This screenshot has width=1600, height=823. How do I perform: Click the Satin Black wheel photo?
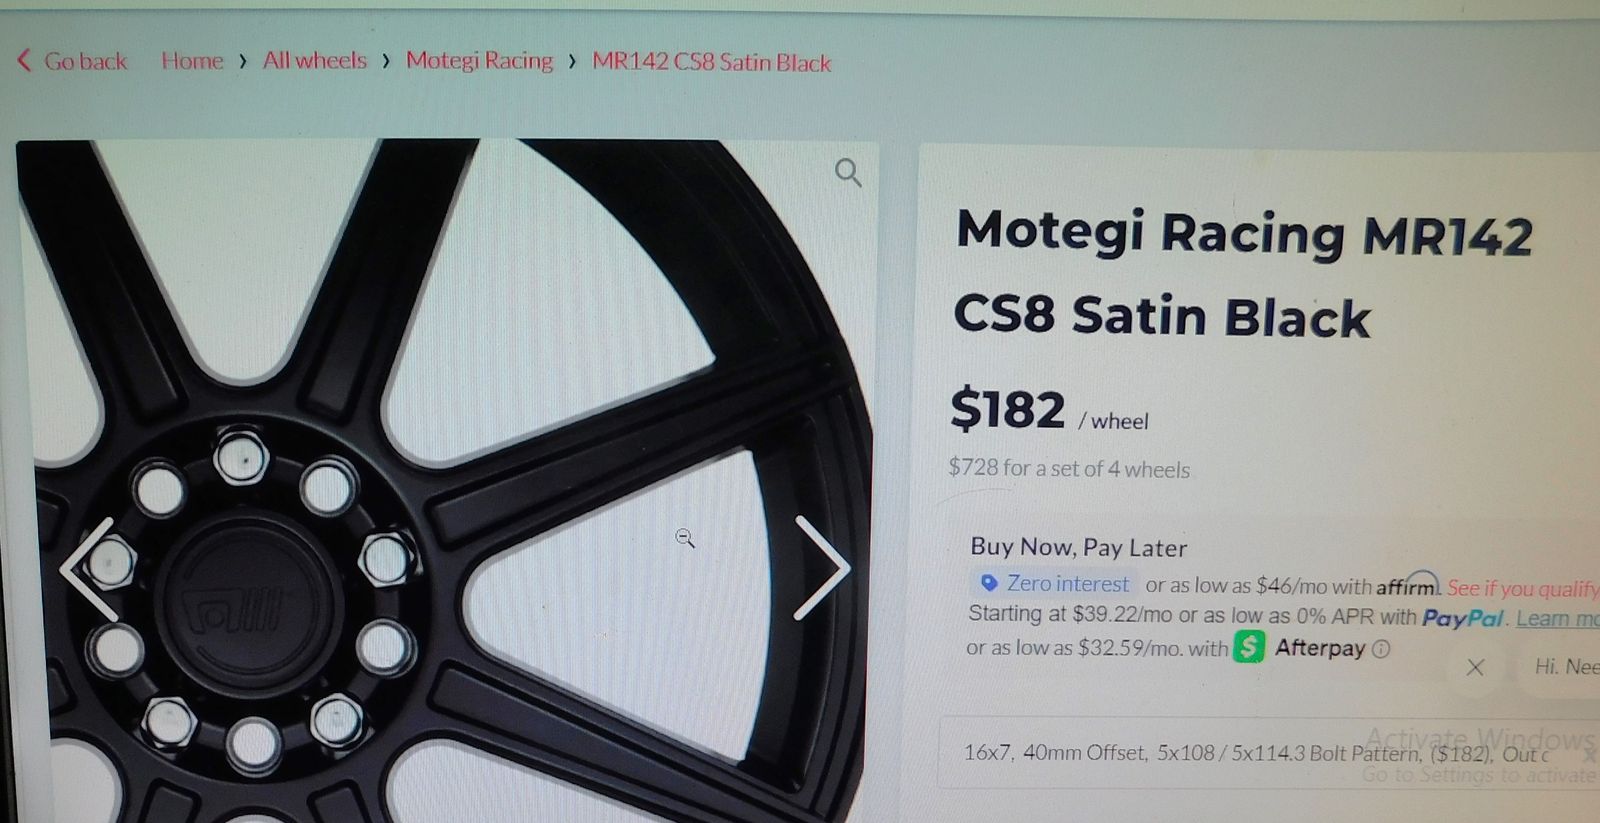(445, 480)
